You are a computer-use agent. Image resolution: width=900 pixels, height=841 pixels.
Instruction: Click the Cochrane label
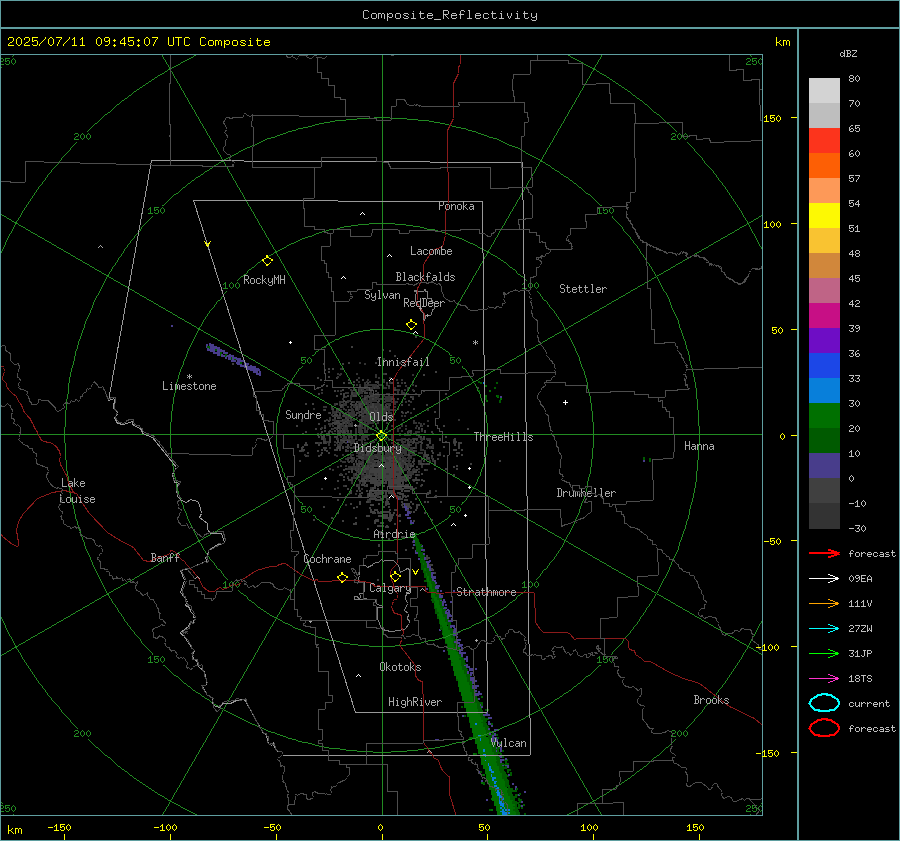(x=327, y=559)
